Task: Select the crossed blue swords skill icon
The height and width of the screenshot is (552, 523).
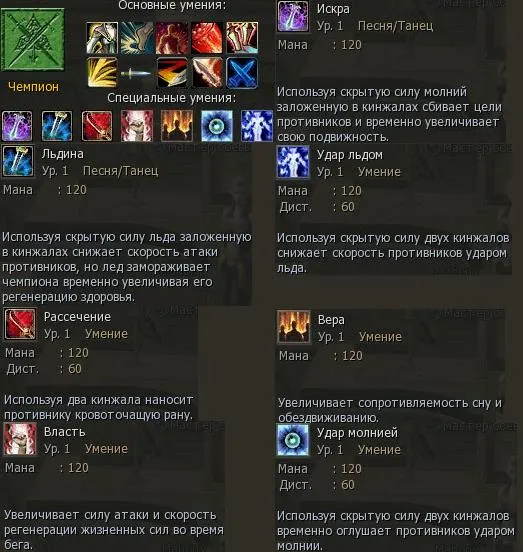Action: (x=242, y=73)
